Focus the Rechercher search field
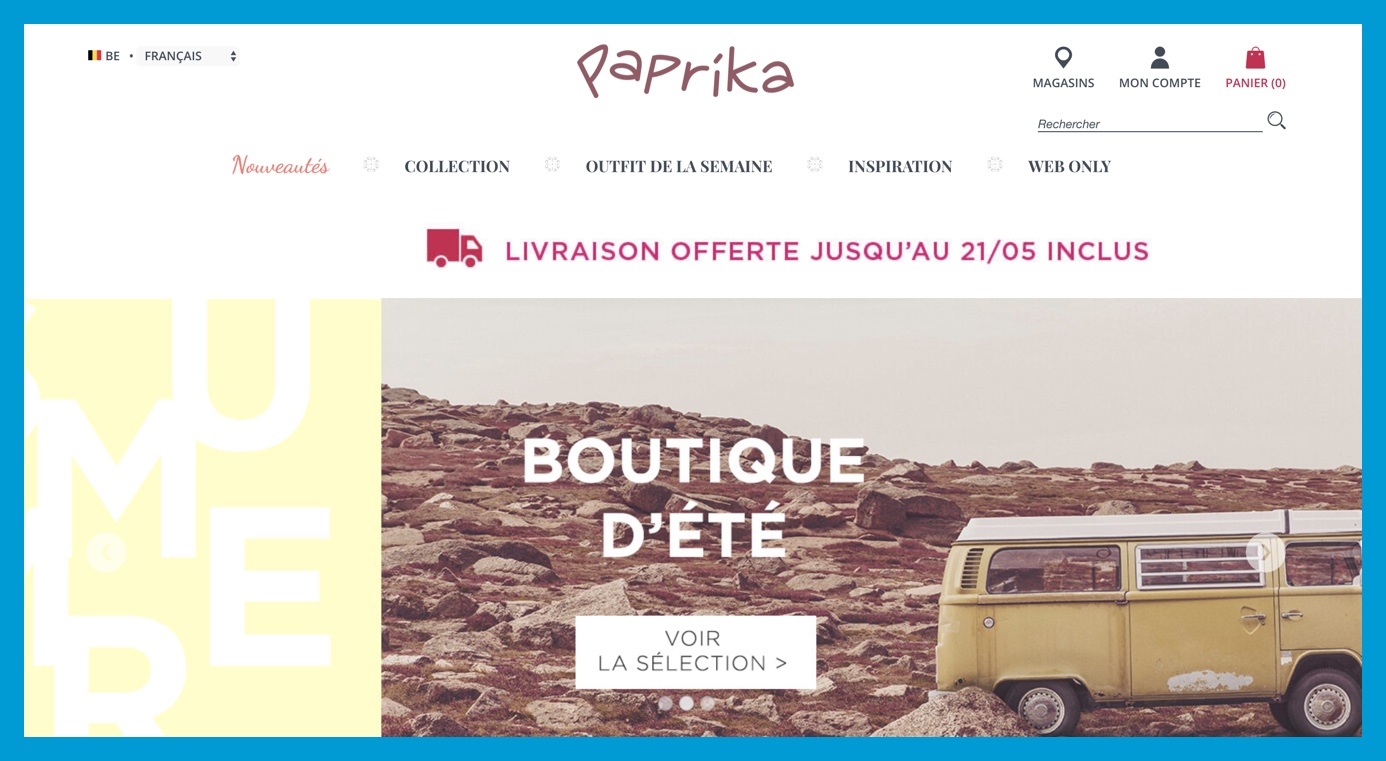Image resolution: width=1386 pixels, height=761 pixels. point(1149,124)
